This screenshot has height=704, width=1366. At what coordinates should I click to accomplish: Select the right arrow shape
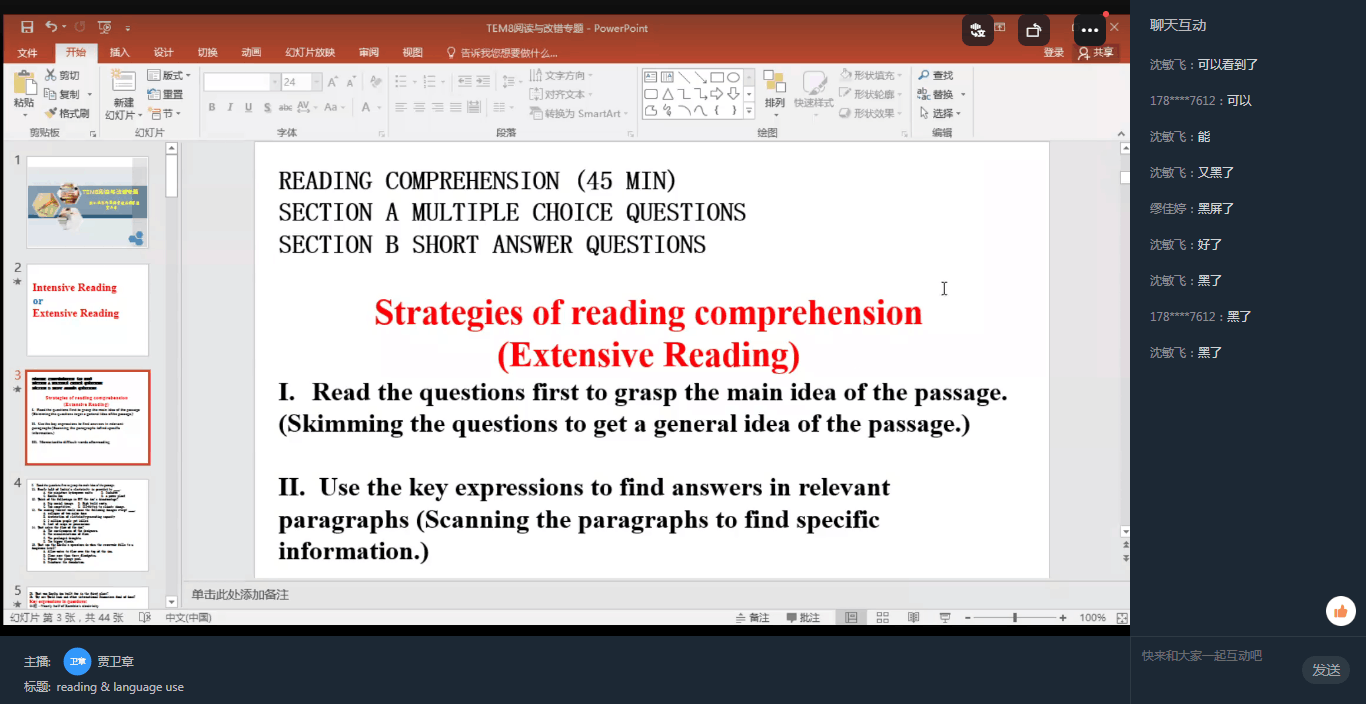717,94
